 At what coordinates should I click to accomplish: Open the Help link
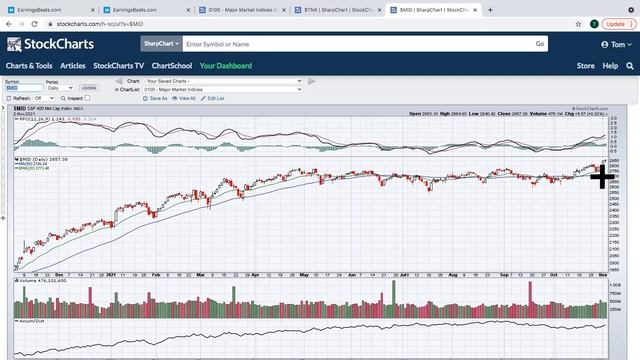point(610,66)
